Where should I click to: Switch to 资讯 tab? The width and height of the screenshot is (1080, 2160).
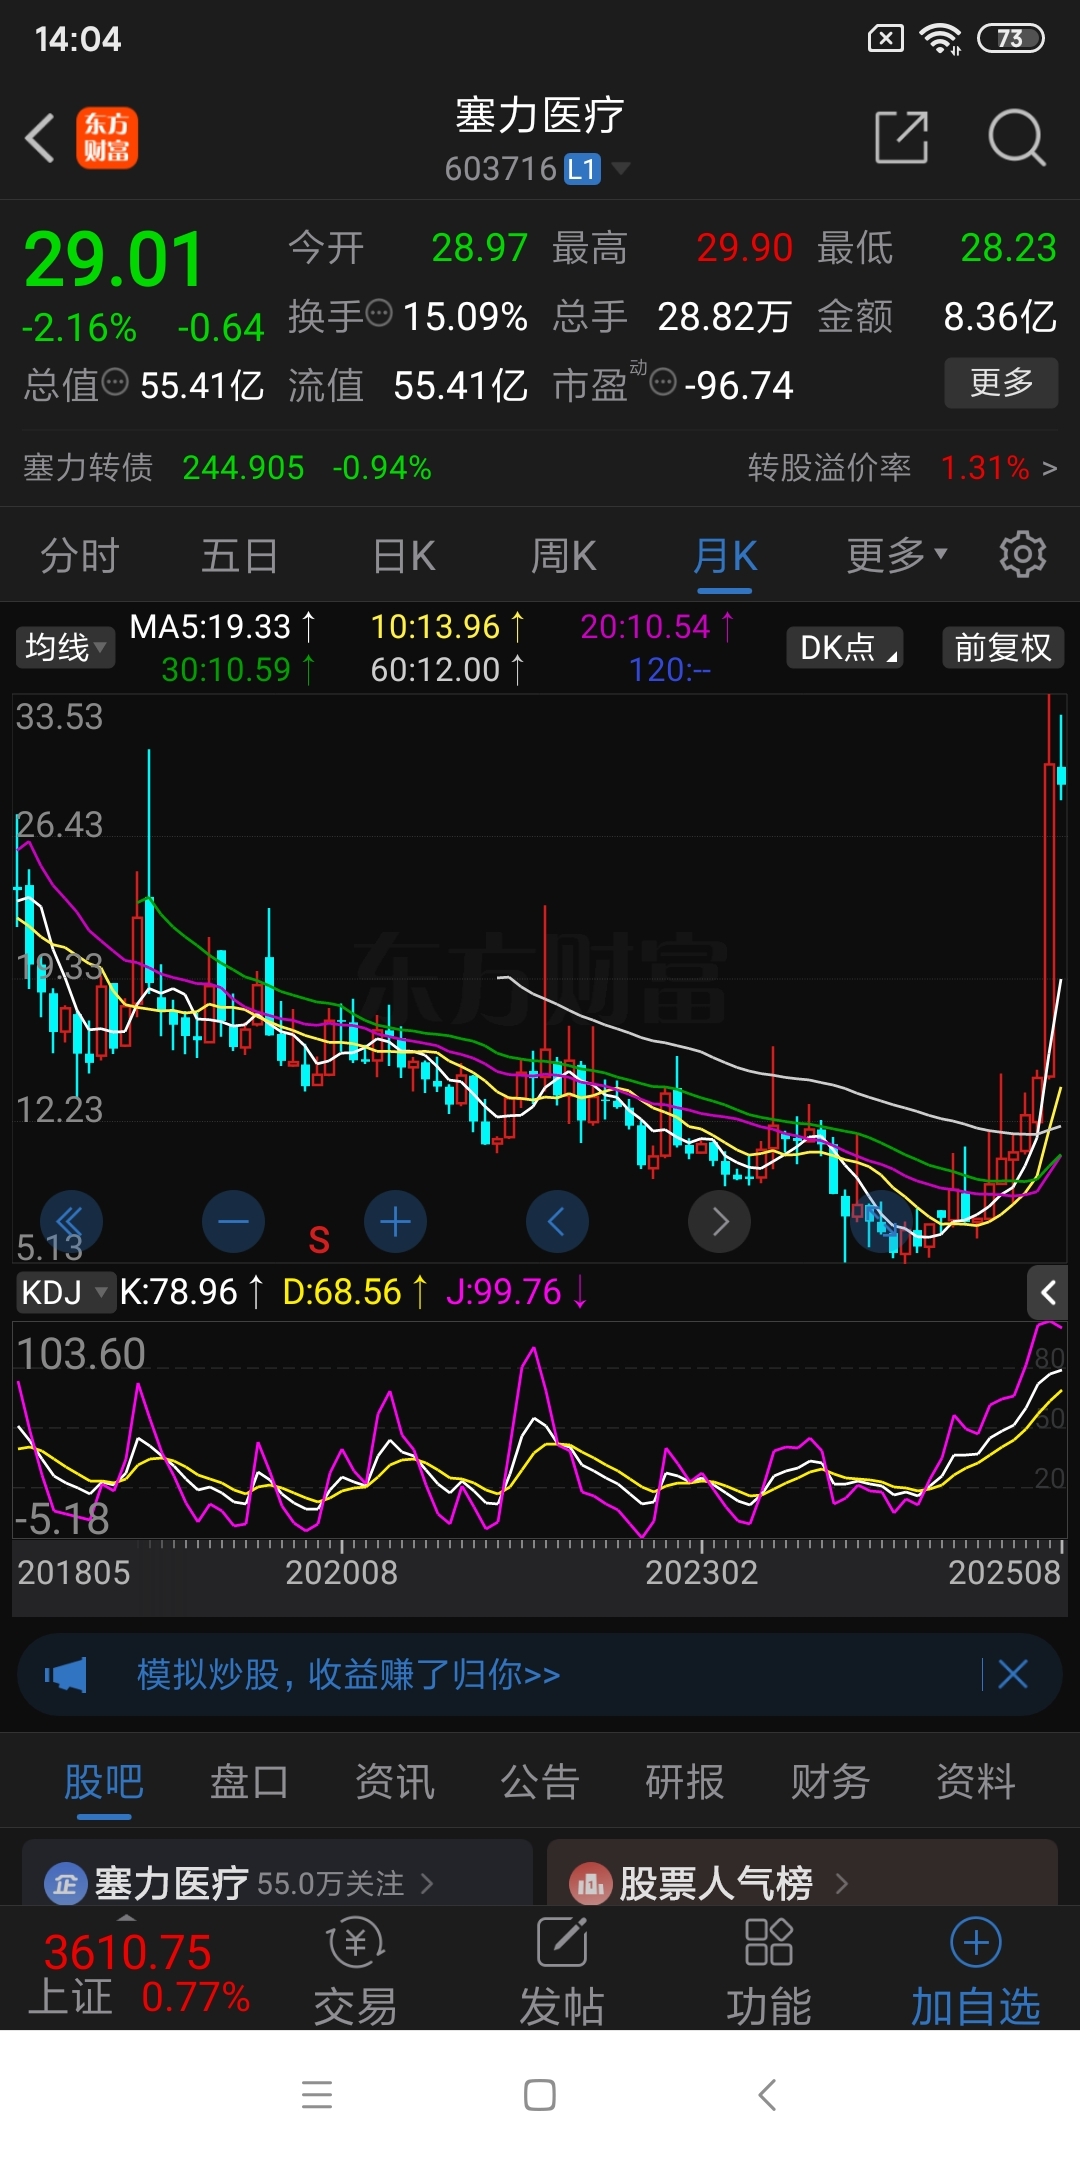pyautogui.click(x=395, y=1782)
